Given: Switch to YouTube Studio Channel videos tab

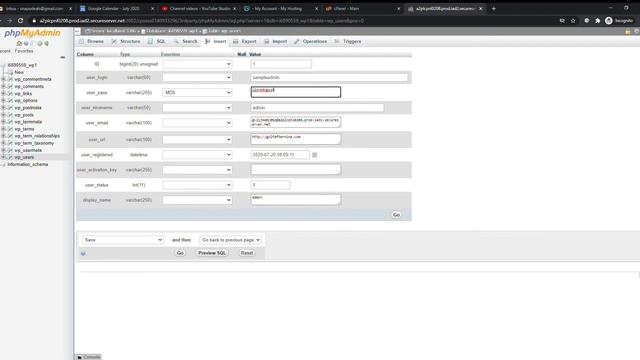Looking at the screenshot, I should click(199, 8).
